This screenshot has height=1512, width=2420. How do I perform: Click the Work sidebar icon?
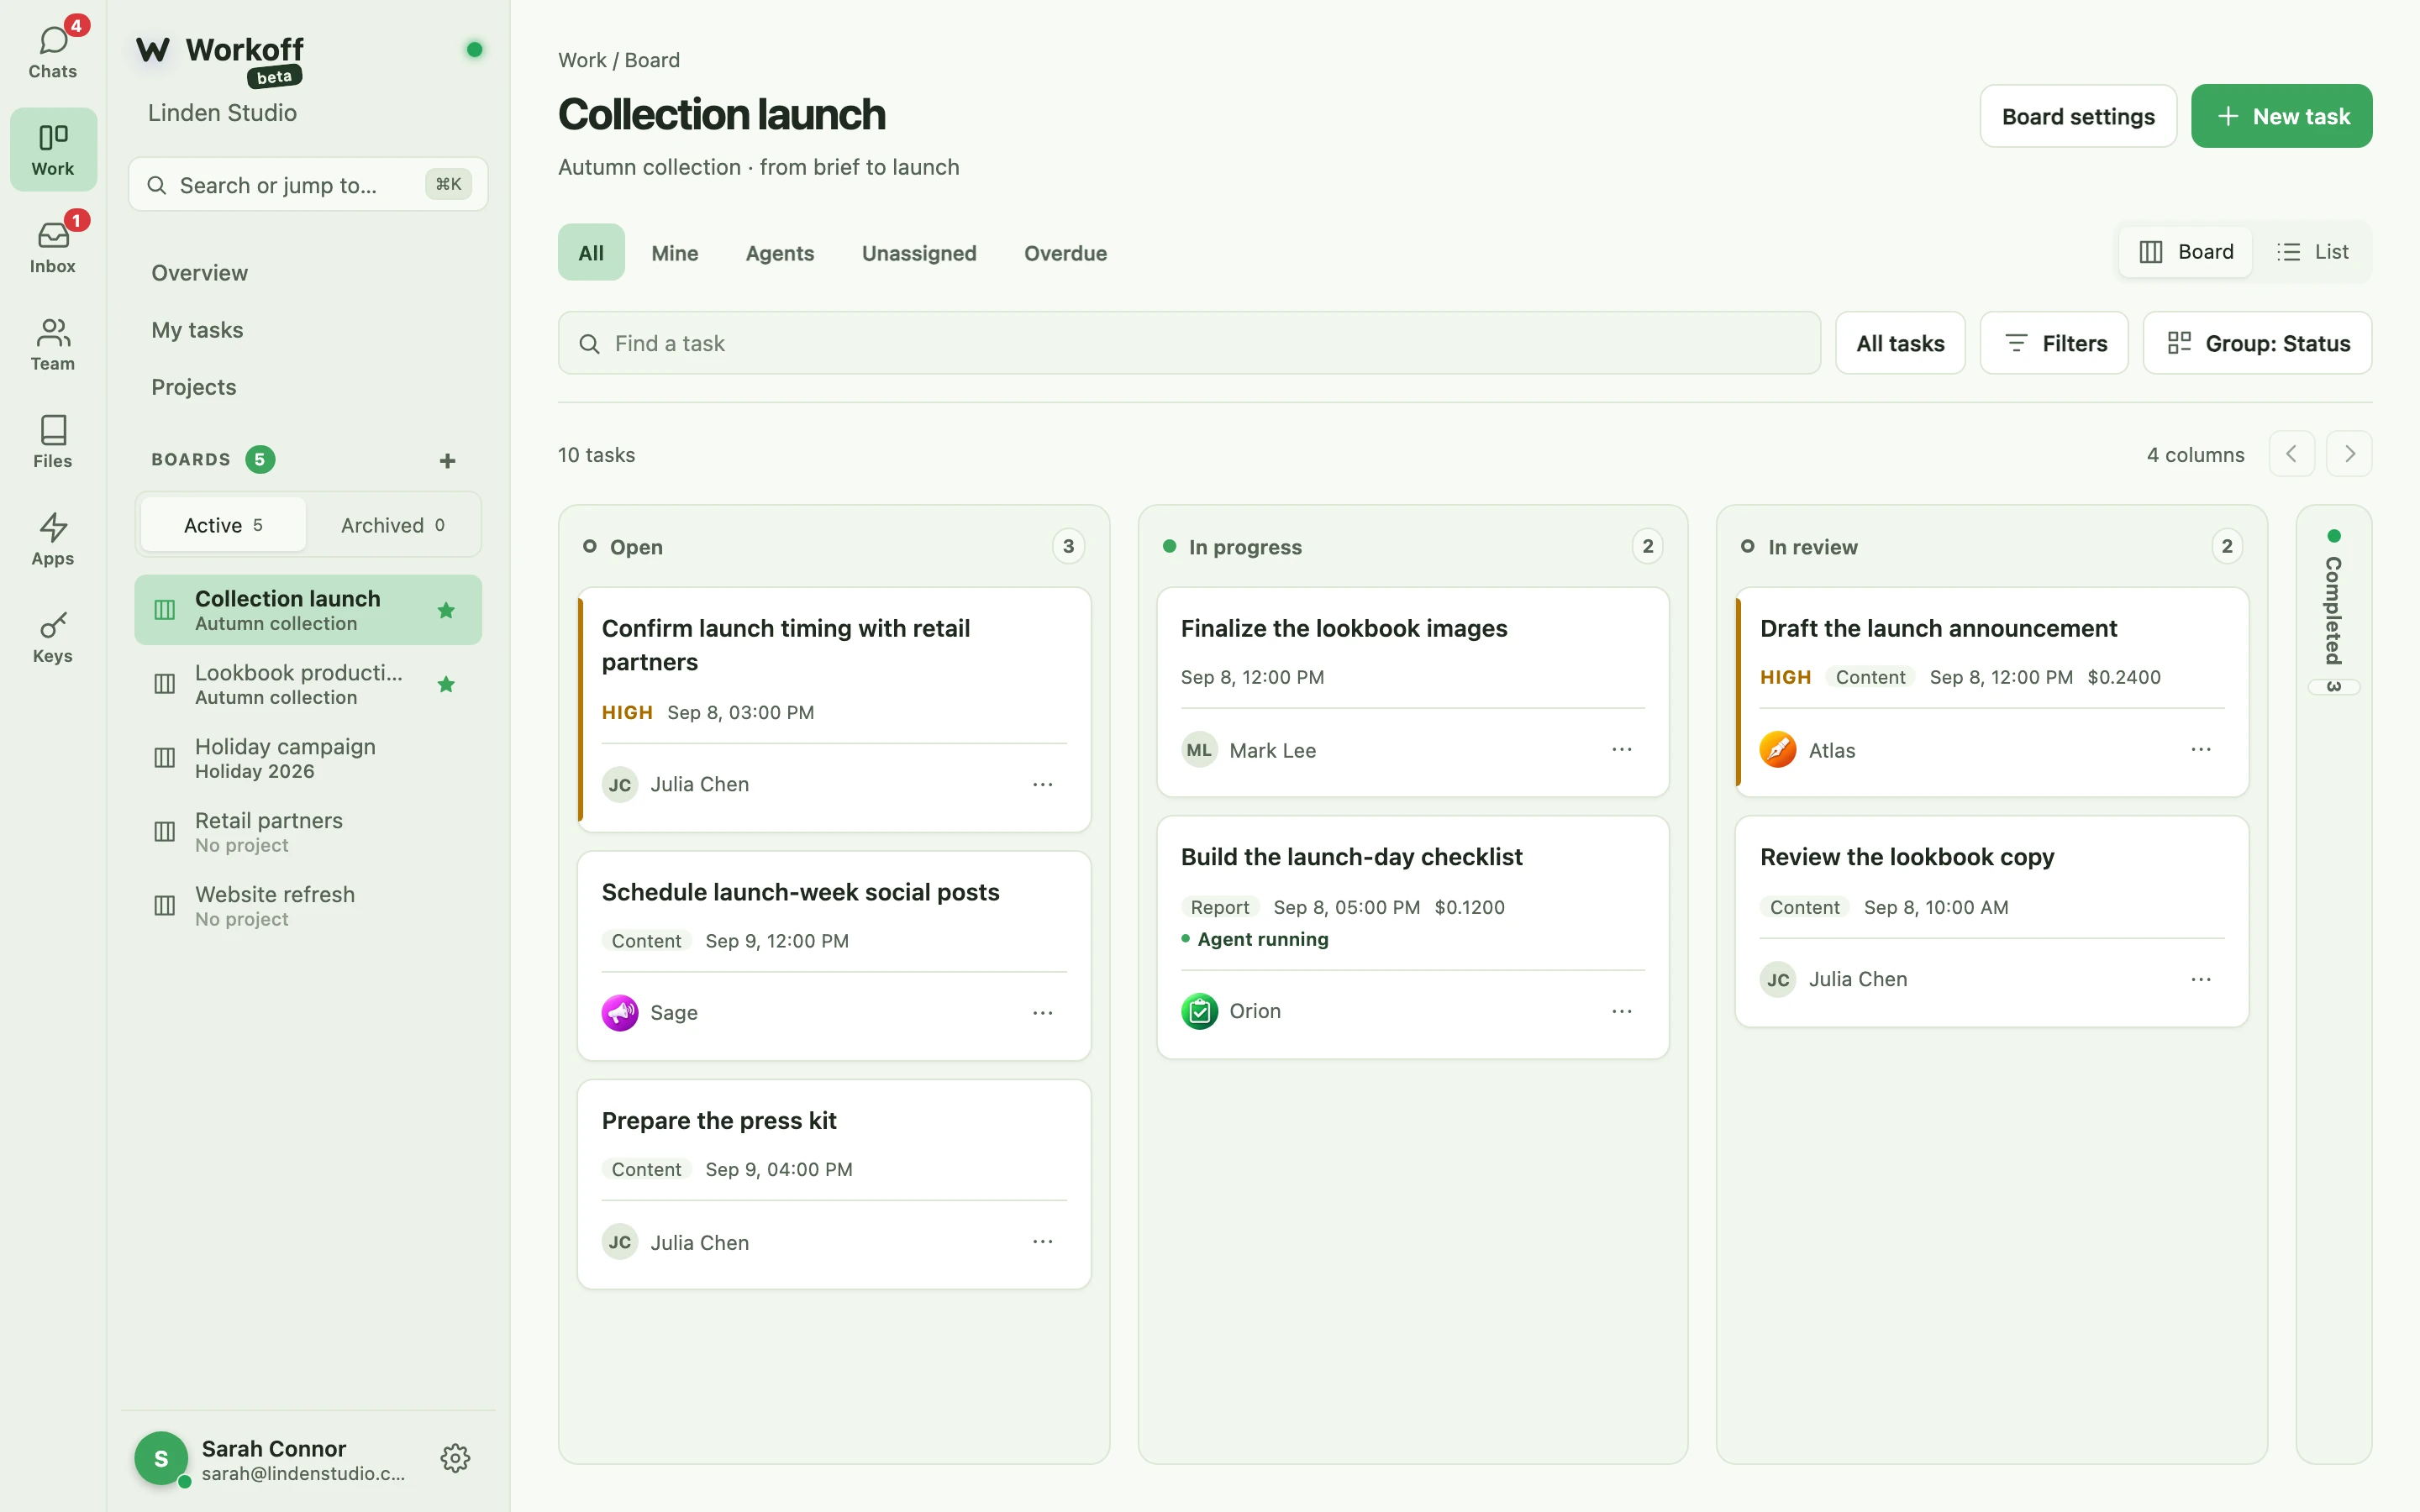[x=53, y=149]
